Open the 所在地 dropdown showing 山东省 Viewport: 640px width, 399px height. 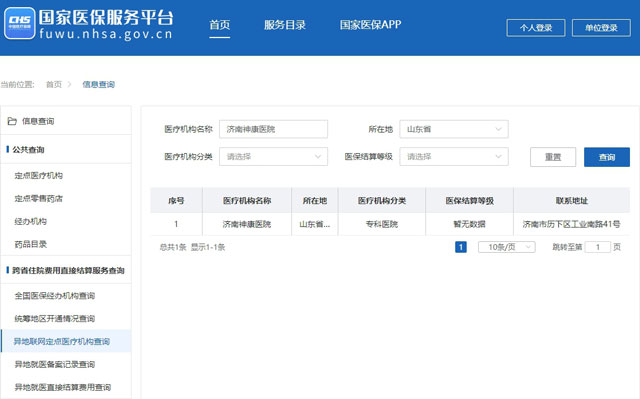[x=454, y=129]
